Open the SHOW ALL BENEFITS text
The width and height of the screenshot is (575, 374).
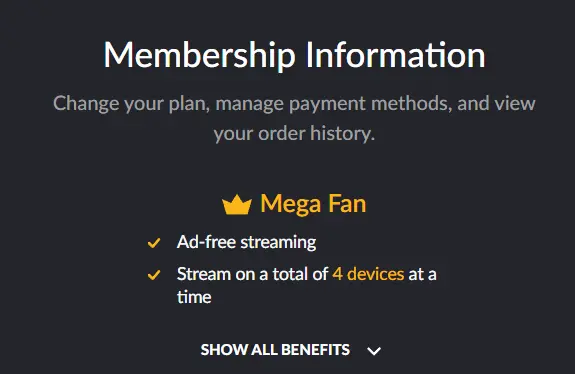(x=275, y=350)
